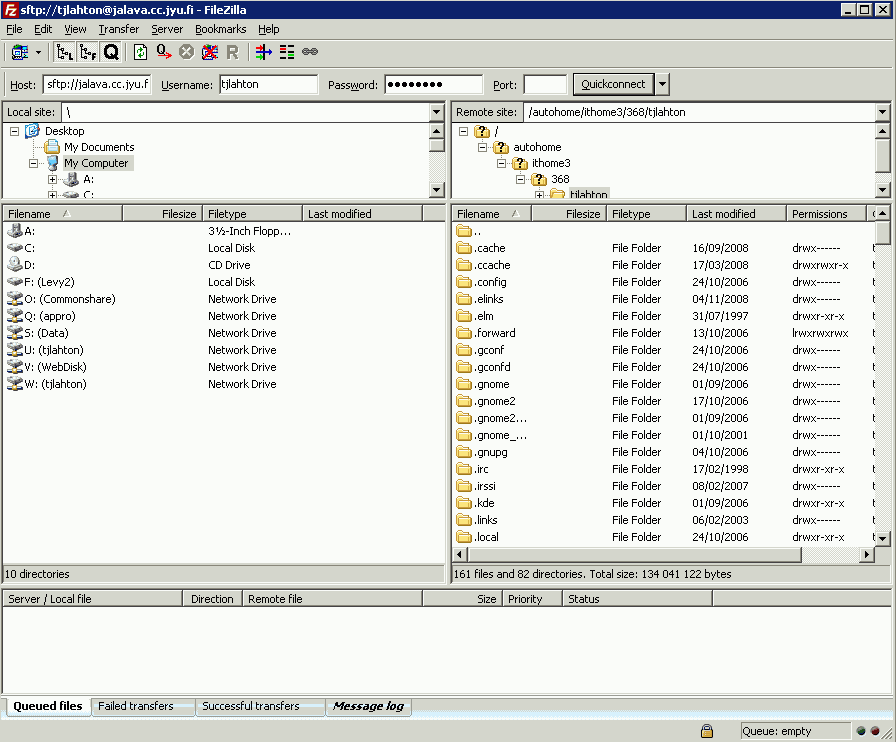Toggle synchronized browsing
The width and height of the screenshot is (896, 742).
(x=310, y=52)
